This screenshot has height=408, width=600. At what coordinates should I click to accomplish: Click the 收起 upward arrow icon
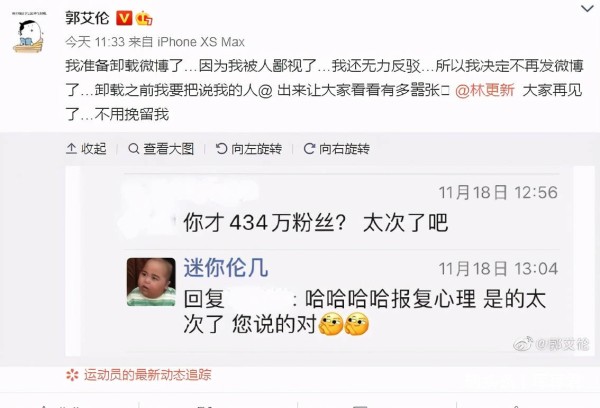click(x=71, y=149)
